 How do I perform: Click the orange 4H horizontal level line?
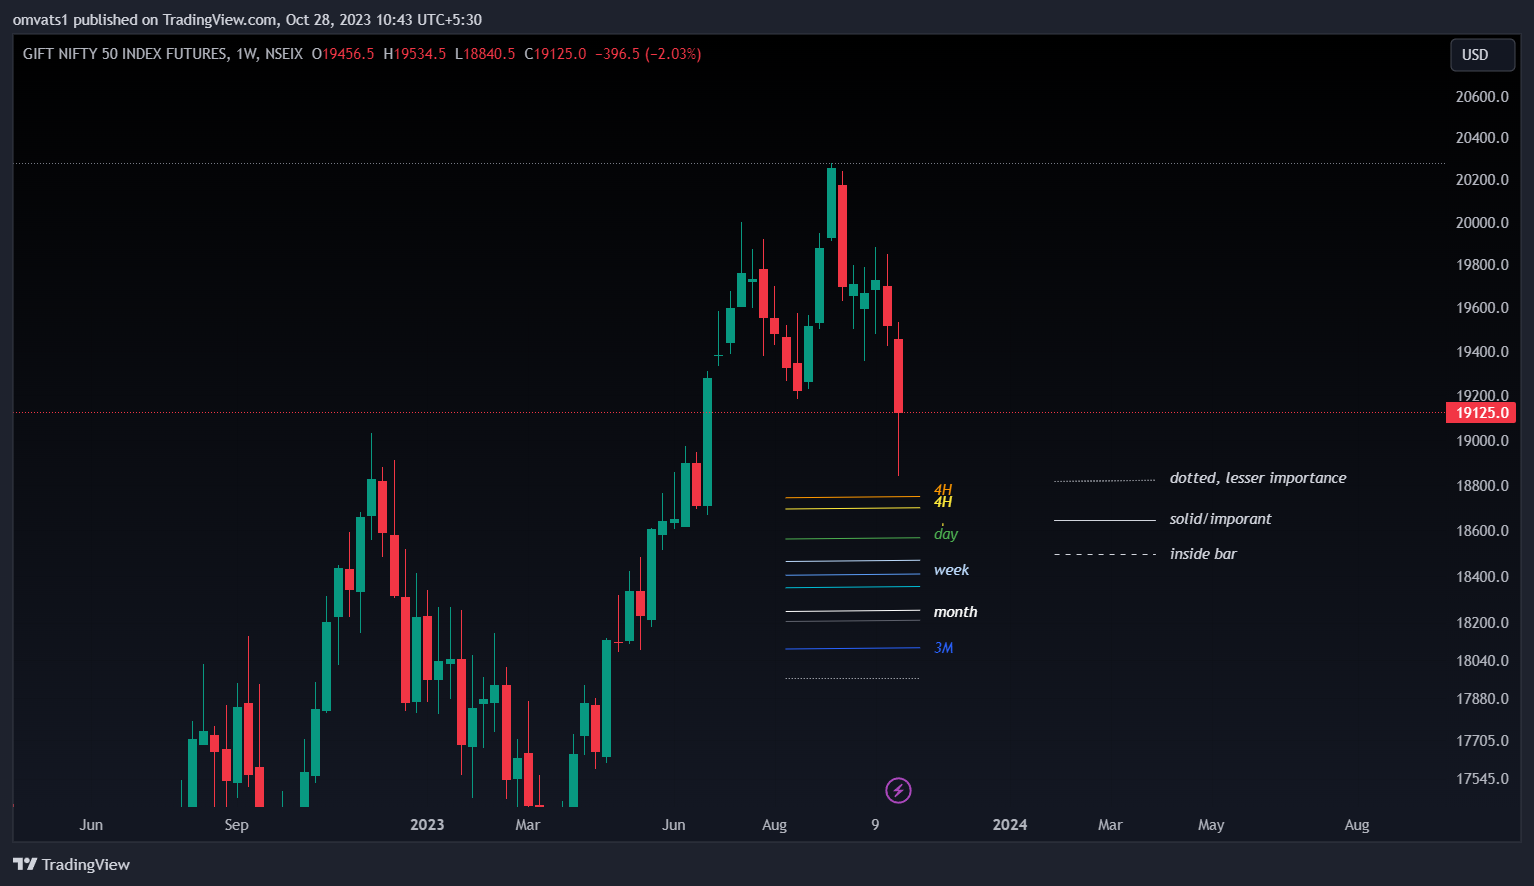point(852,497)
